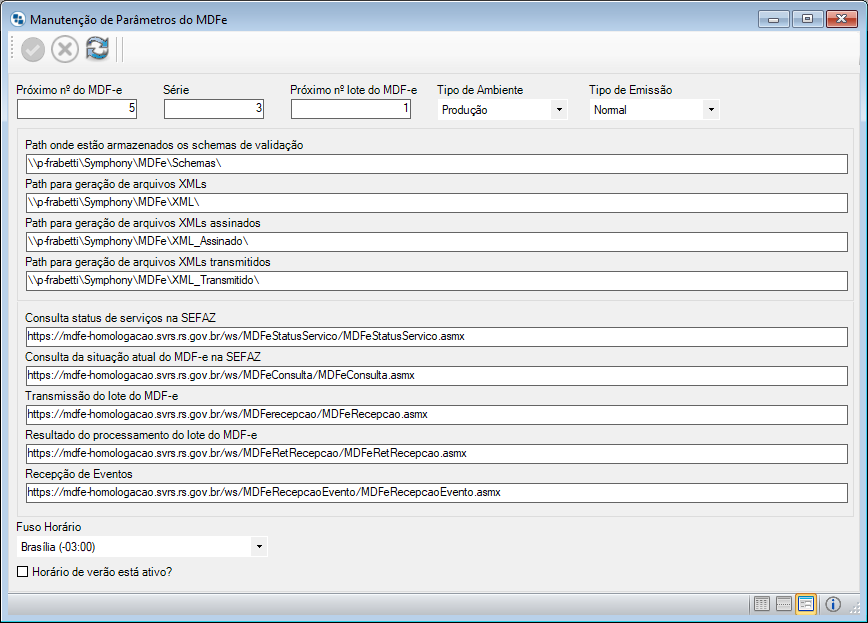The width and height of the screenshot is (868, 623).
Task: Open the Tipo de Emissão dropdown
Action: tap(710, 109)
